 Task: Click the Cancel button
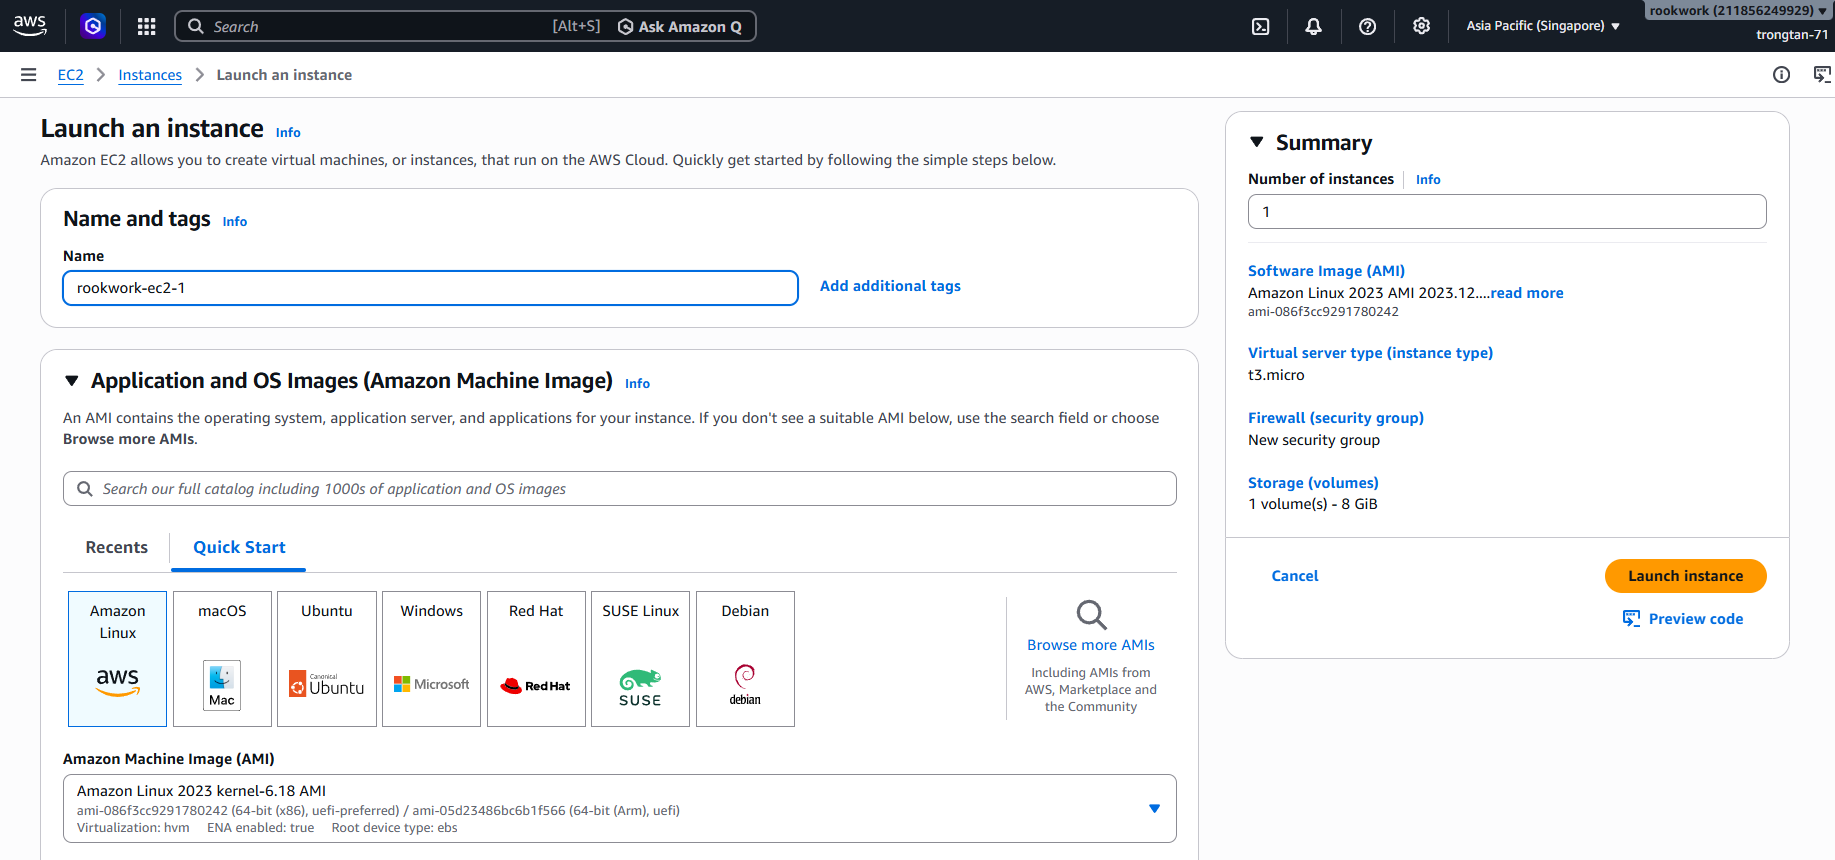point(1295,576)
